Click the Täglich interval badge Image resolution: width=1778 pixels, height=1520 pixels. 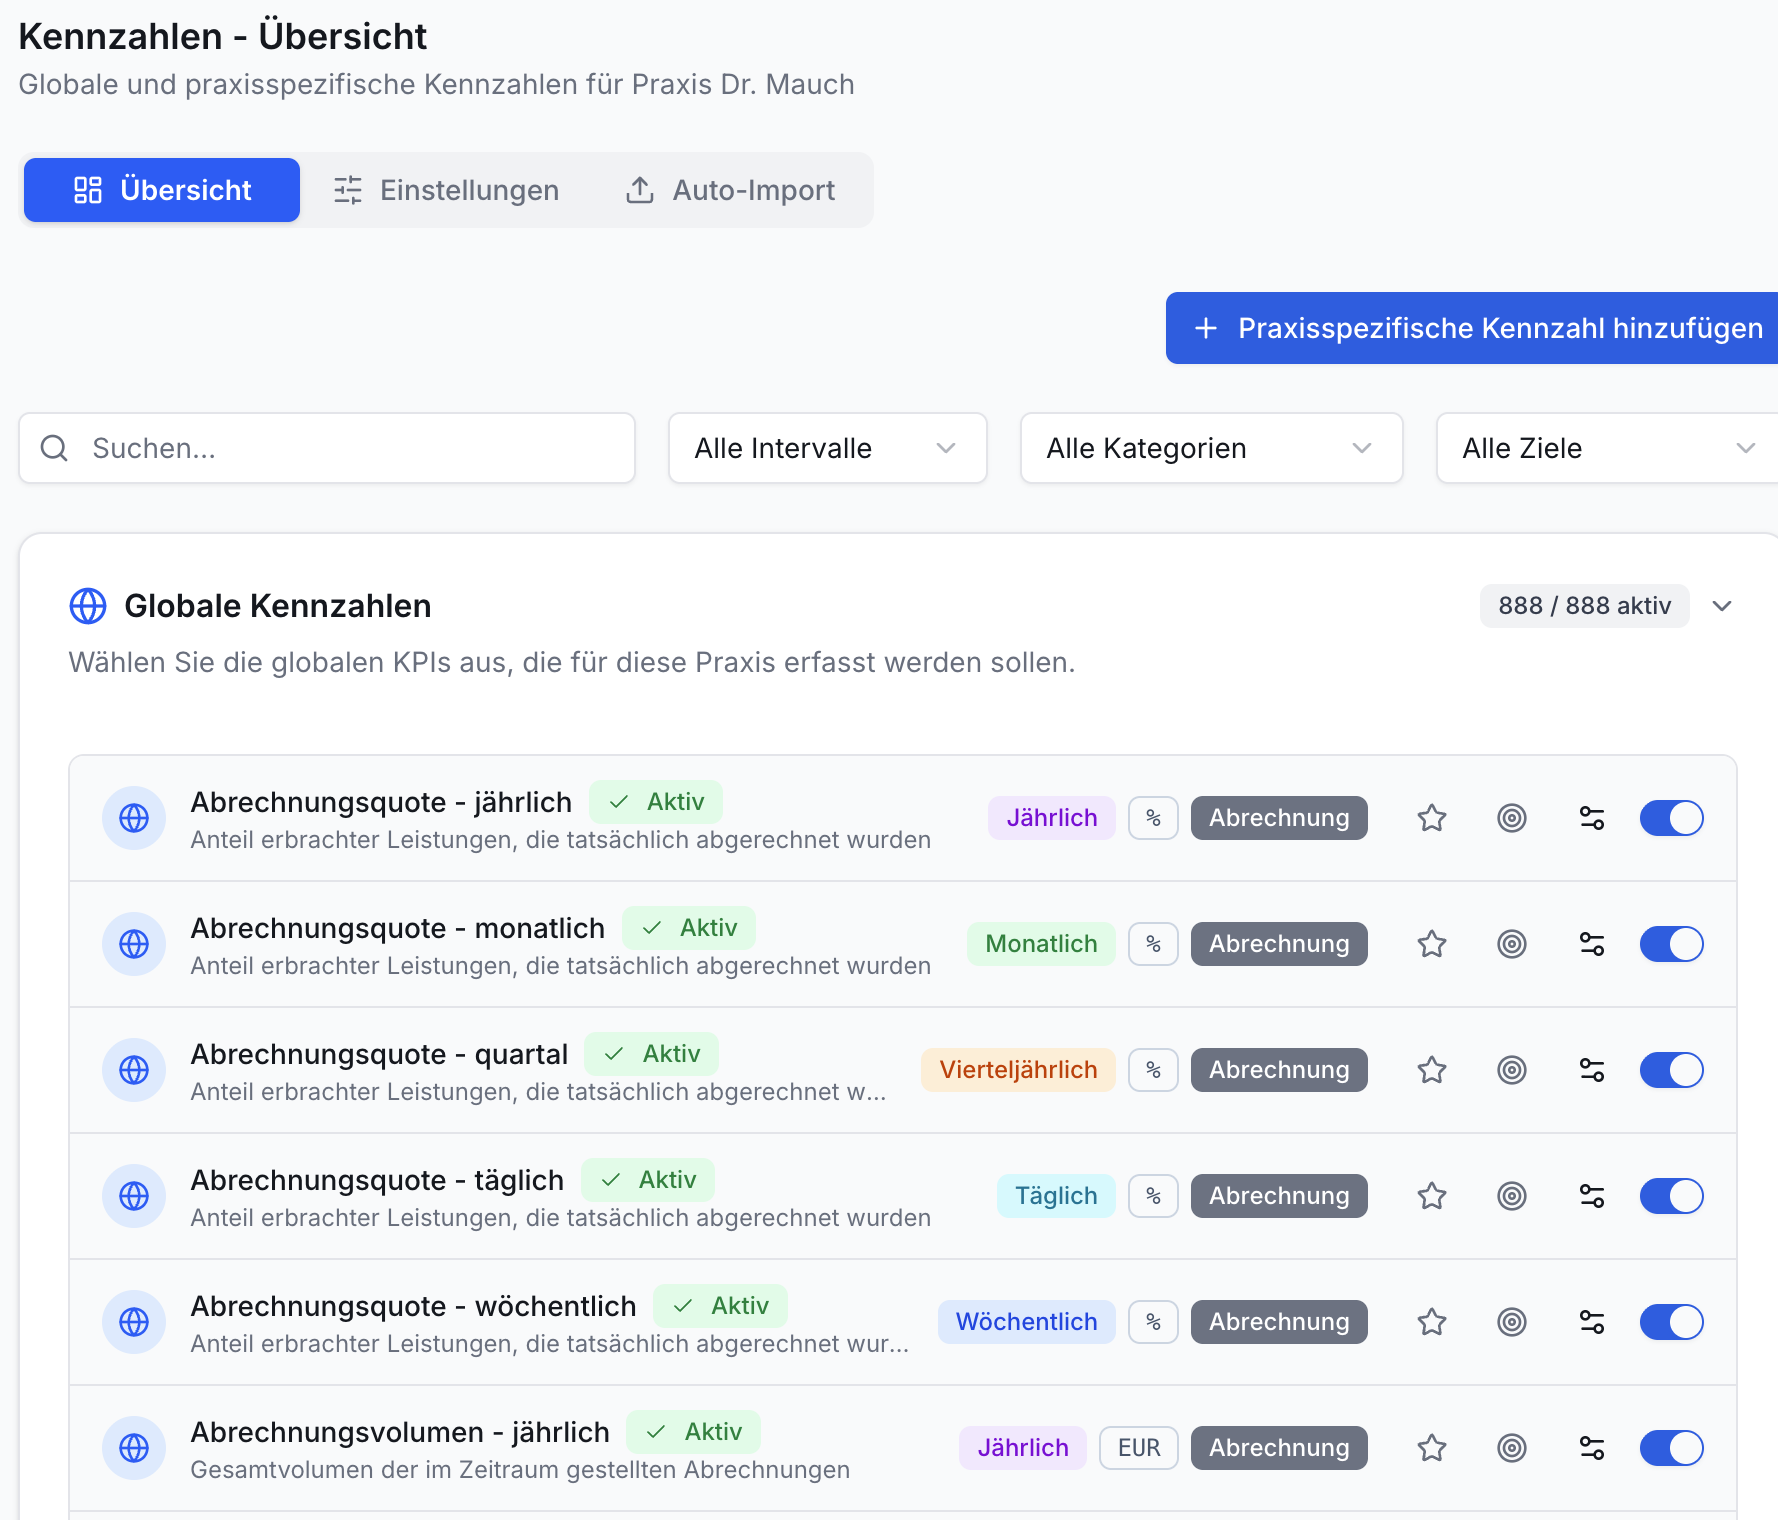pos(1056,1196)
